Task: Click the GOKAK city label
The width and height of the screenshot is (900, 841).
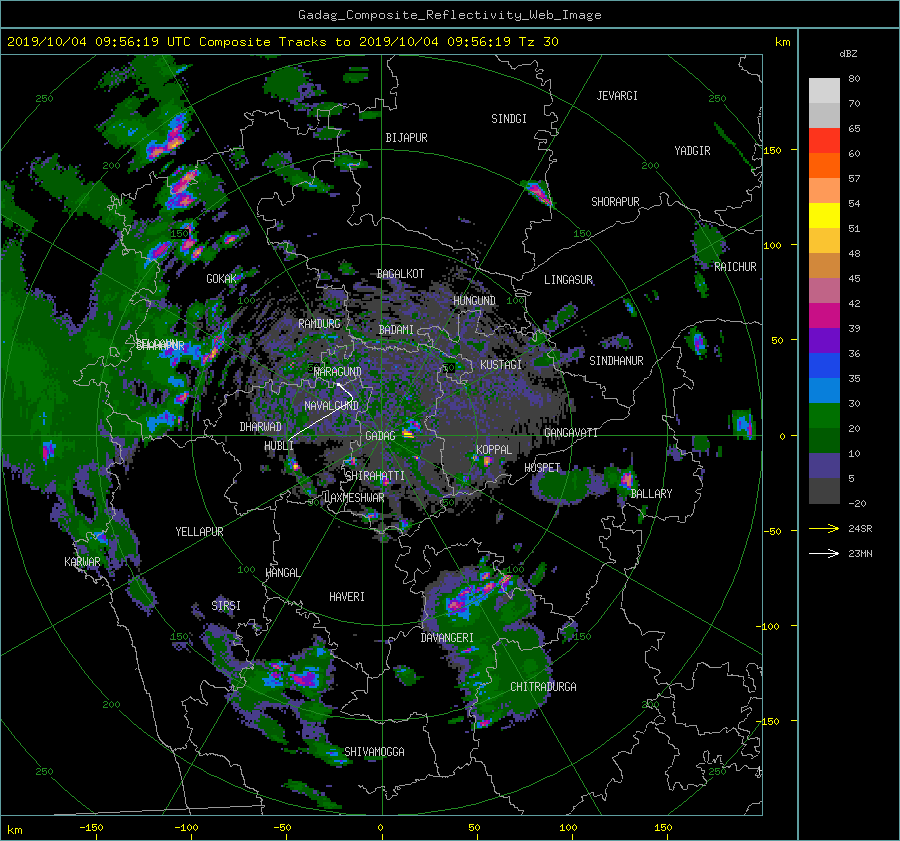Action: (x=222, y=279)
